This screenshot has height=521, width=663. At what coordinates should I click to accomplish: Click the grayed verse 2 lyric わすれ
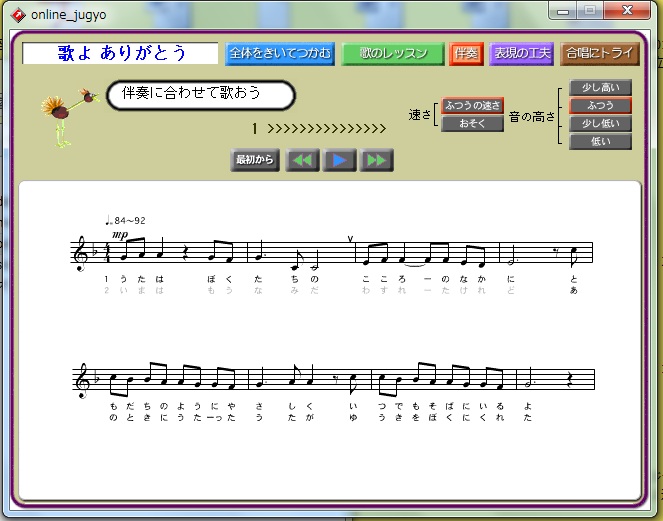point(384,291)
